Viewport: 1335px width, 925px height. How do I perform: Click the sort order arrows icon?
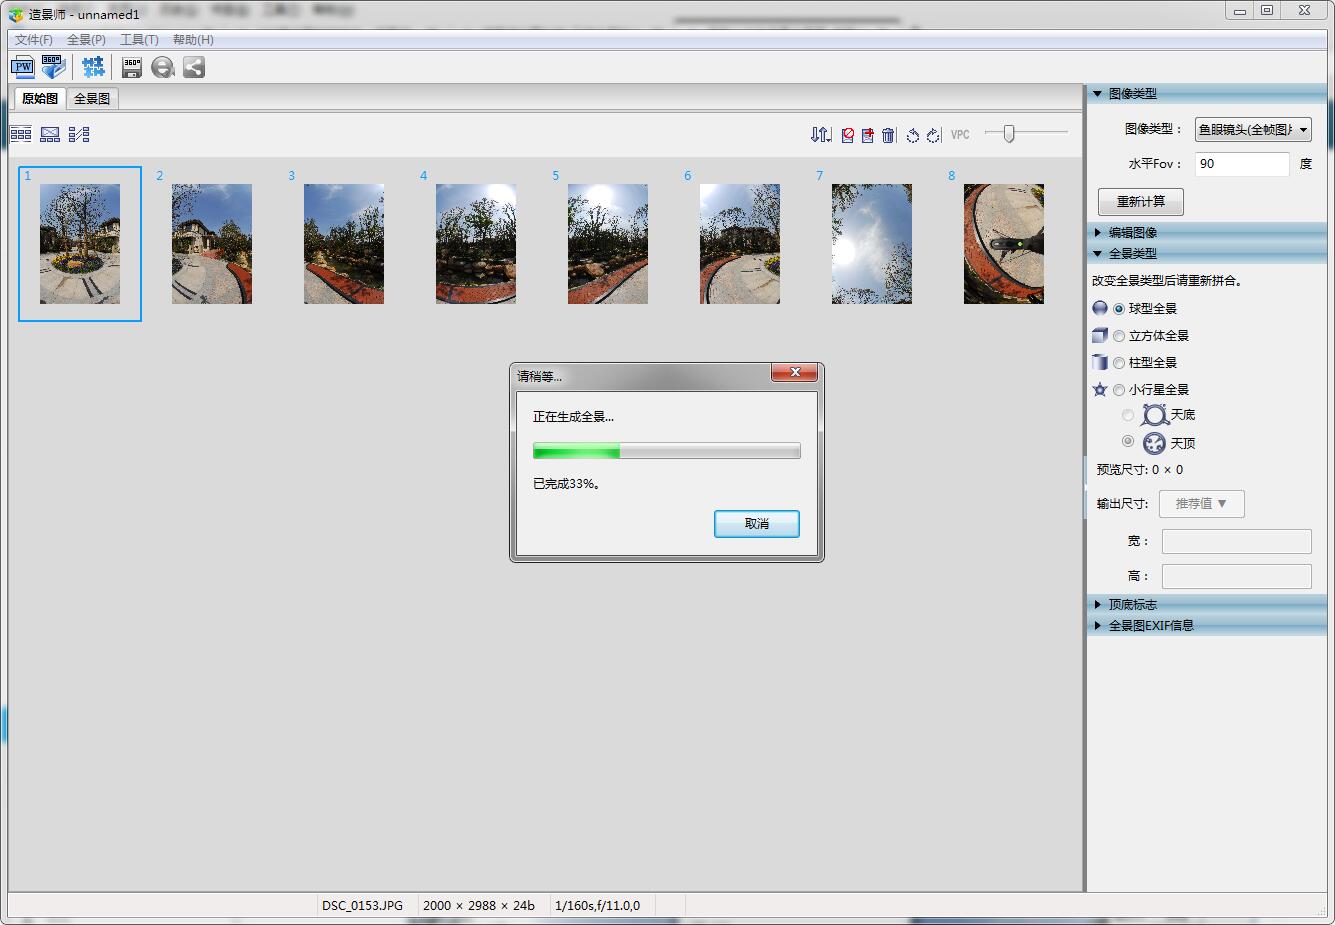click(821, 135)
